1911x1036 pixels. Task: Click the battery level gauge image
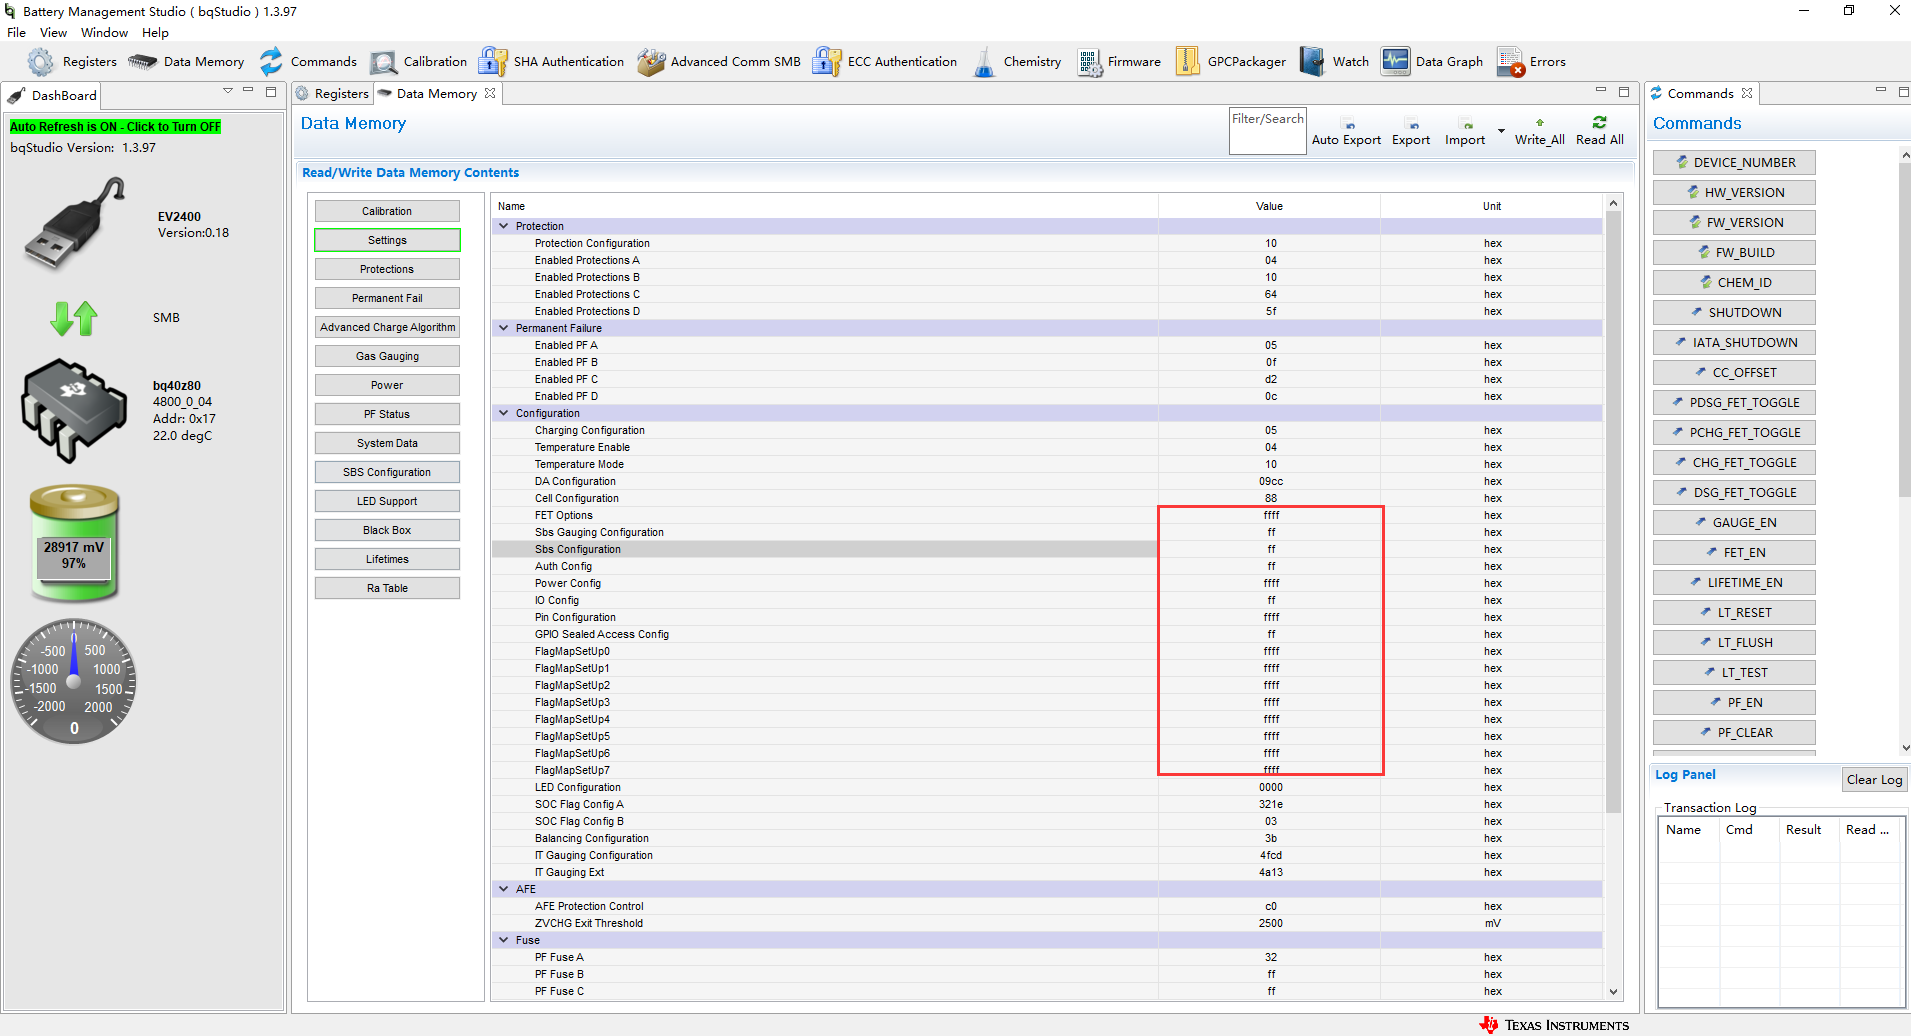pyautogui.click(x=74, y=543)
